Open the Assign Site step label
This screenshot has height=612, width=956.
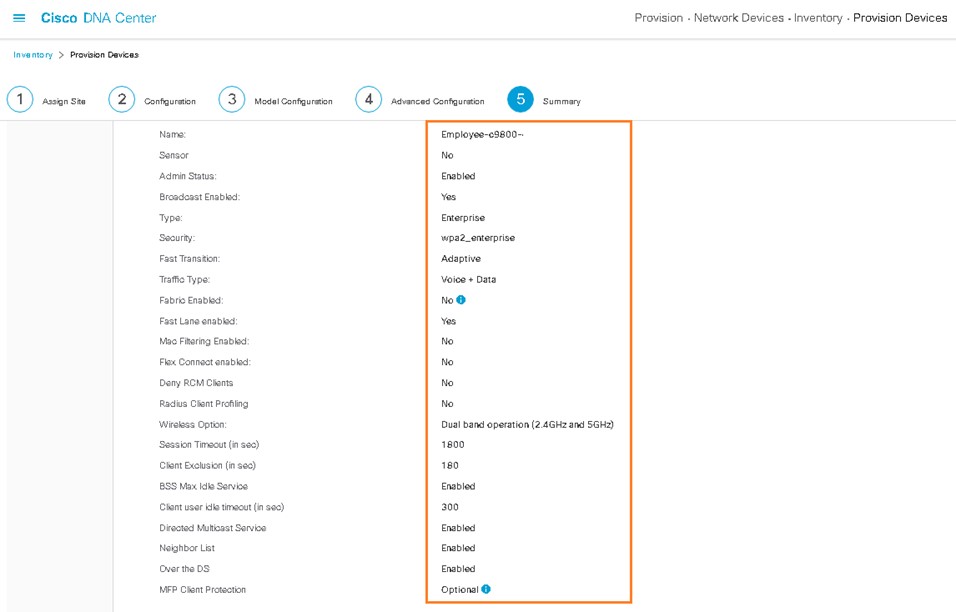point(64,101)
